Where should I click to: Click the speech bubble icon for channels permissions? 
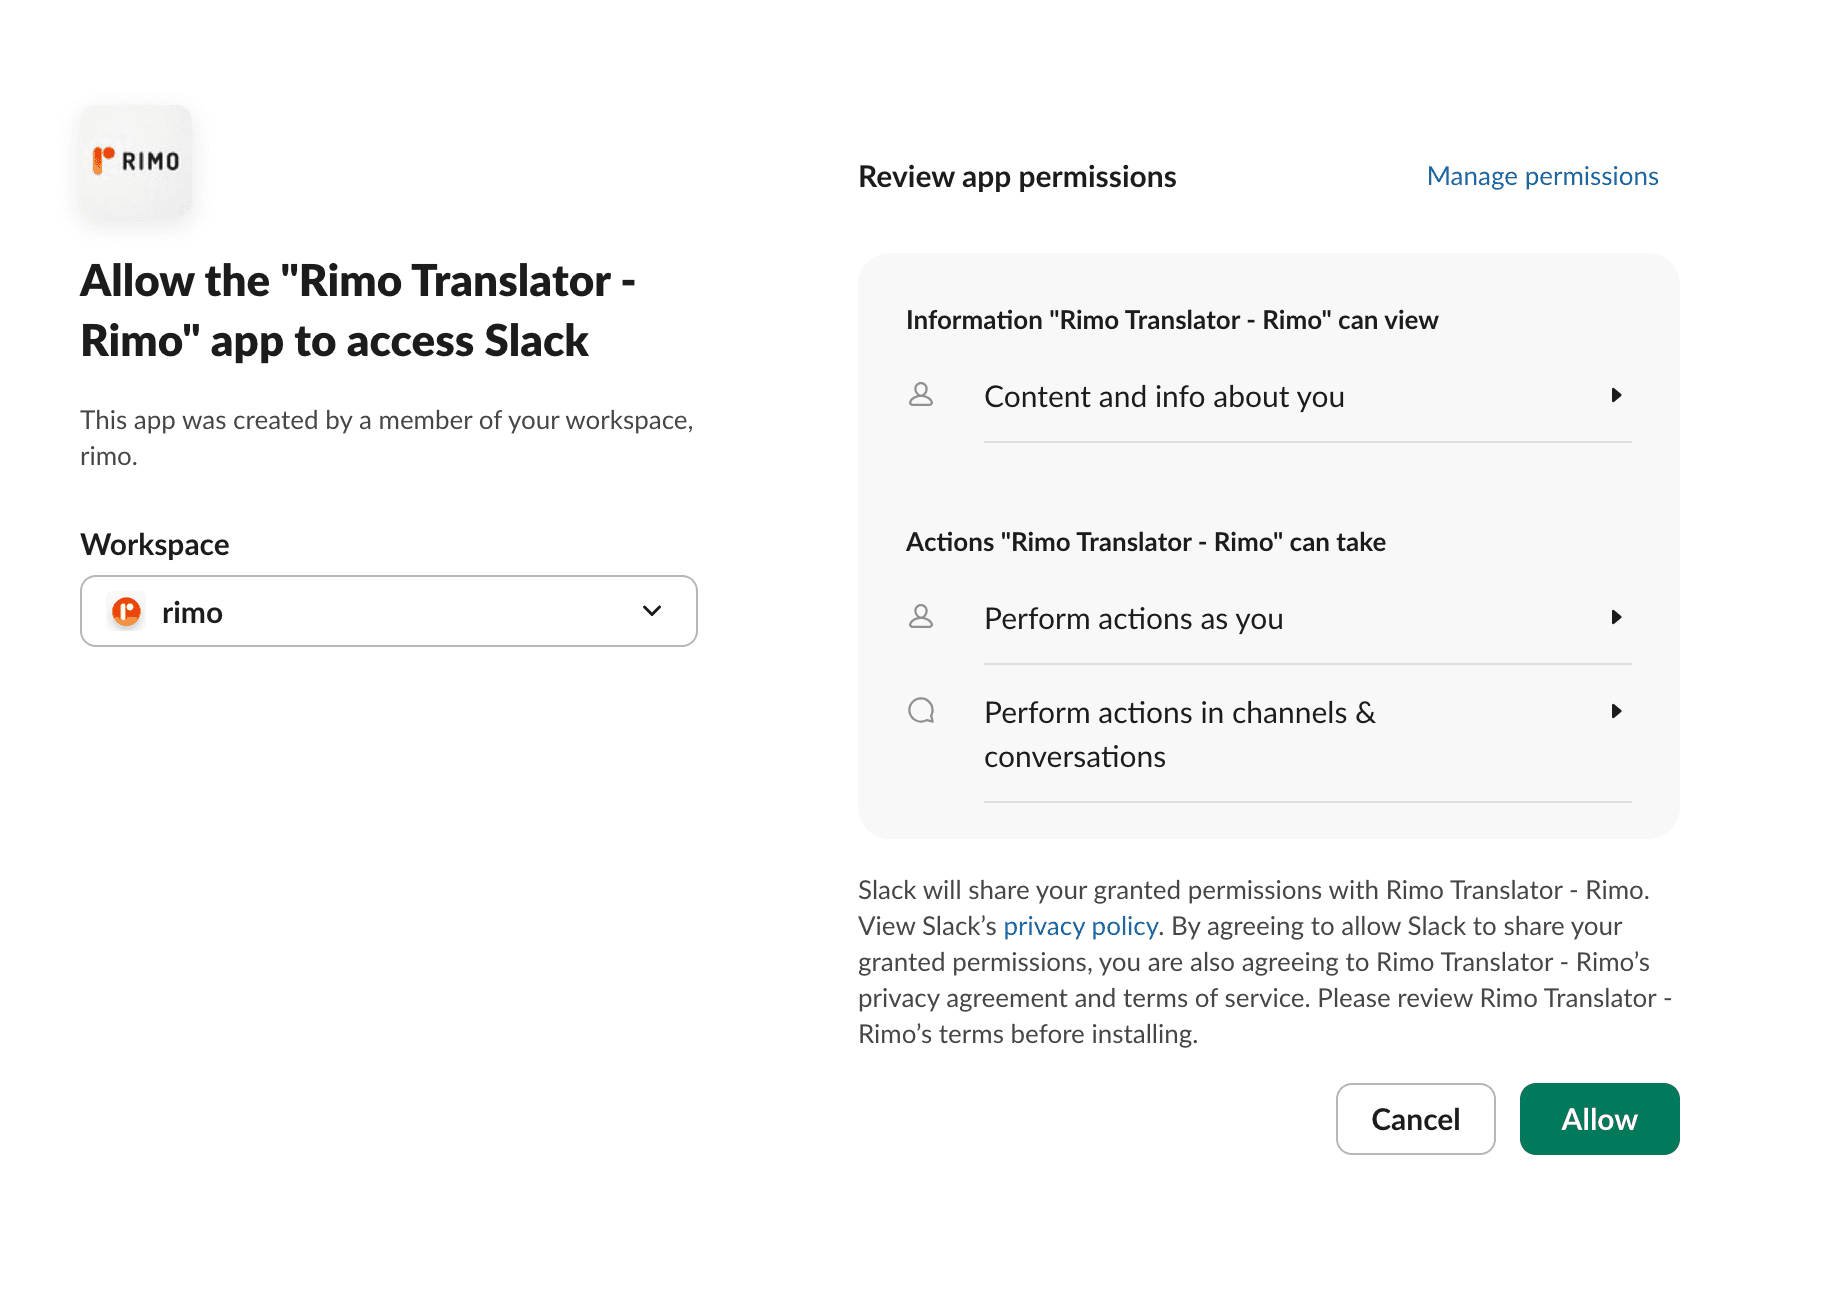coord(921,711)
